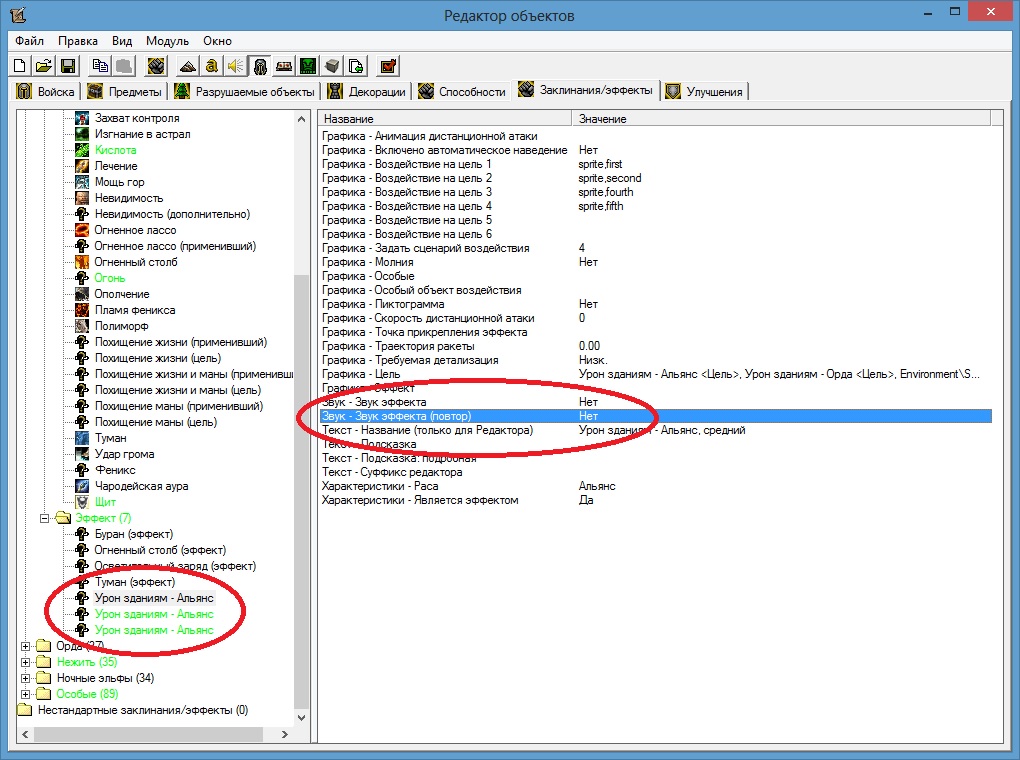
Task: Open the Object Manager gray cube icon
Action: point(332,66)
